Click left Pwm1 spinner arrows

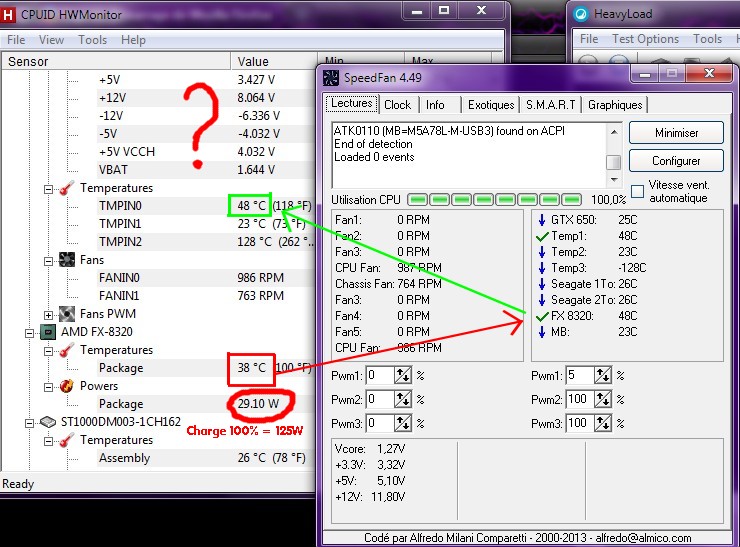tap(403, 376)
